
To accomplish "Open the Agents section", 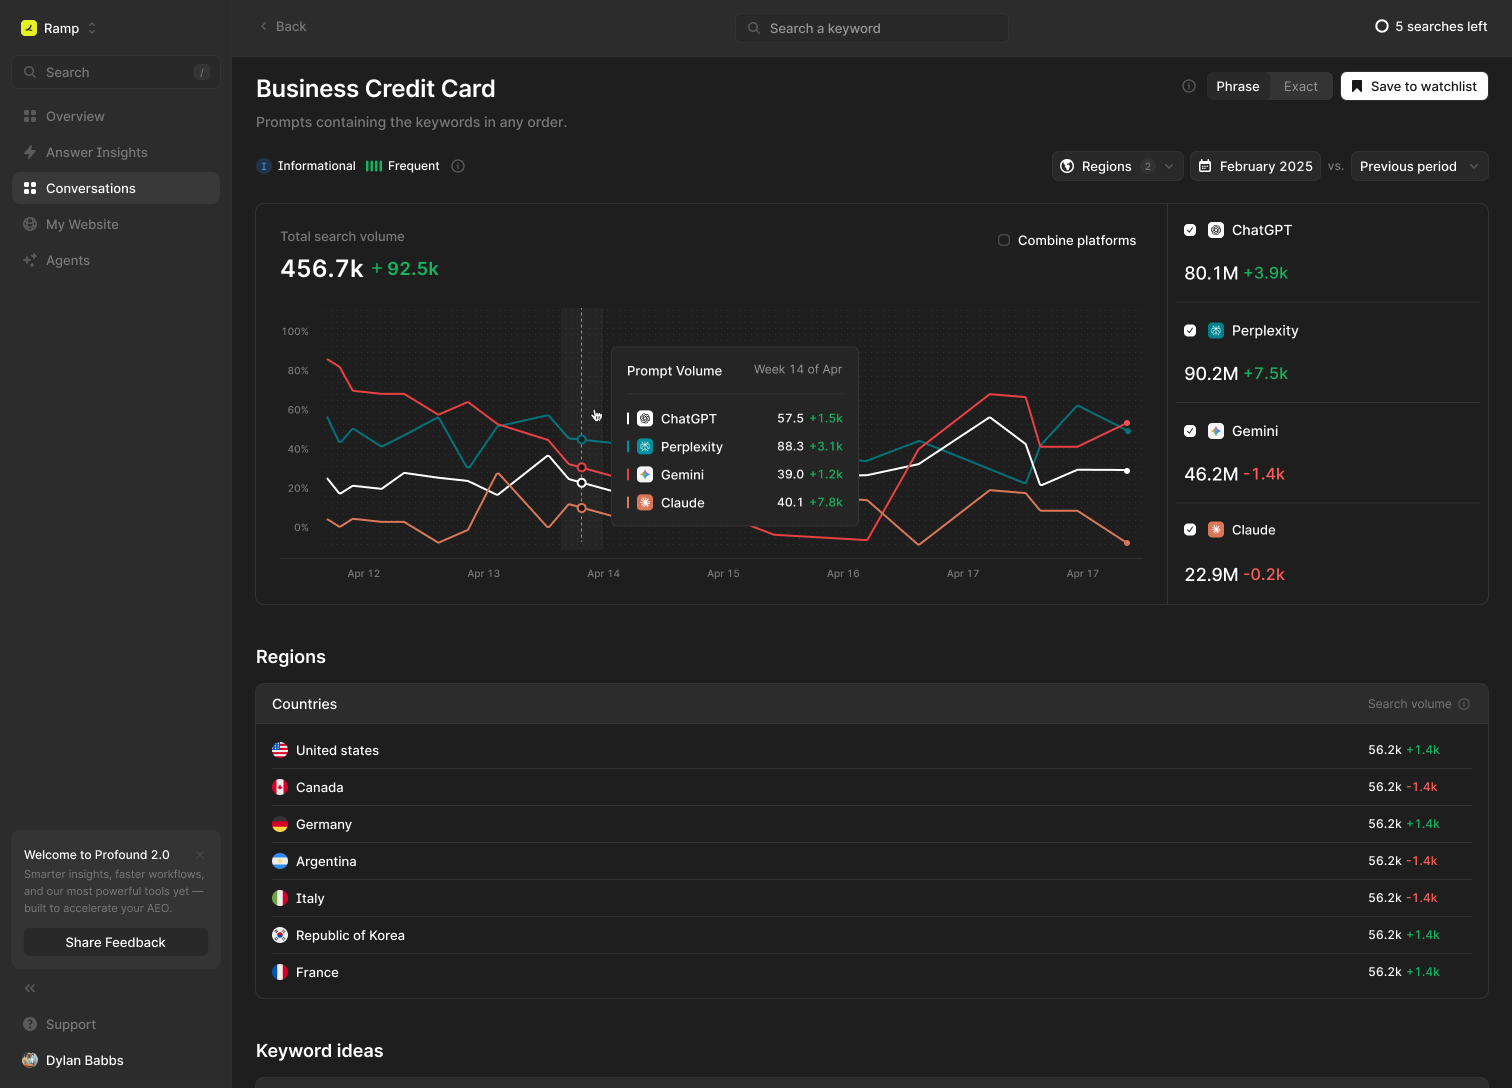I will coord(116,260).
